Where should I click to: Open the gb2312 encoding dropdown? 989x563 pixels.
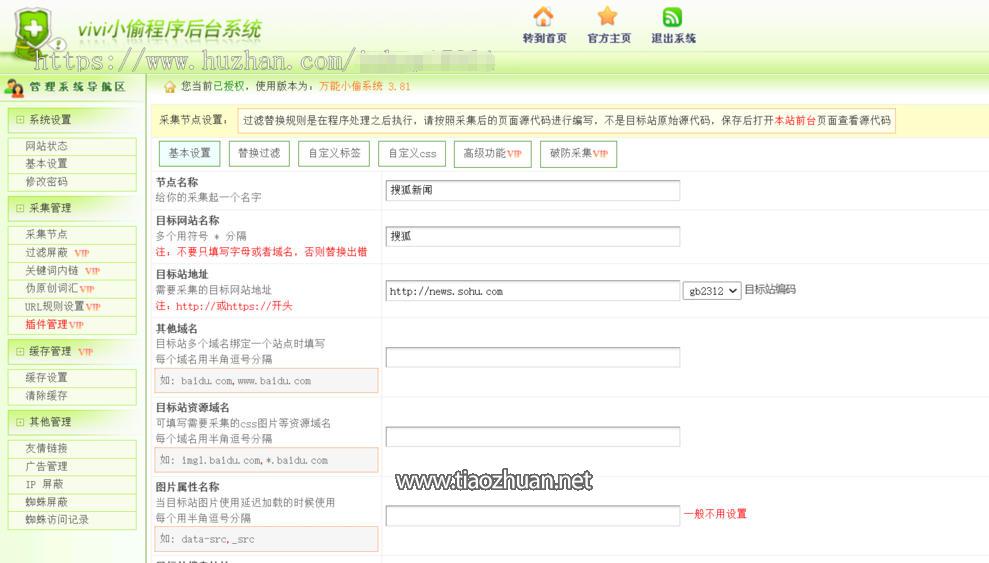[x=712, y=291]
